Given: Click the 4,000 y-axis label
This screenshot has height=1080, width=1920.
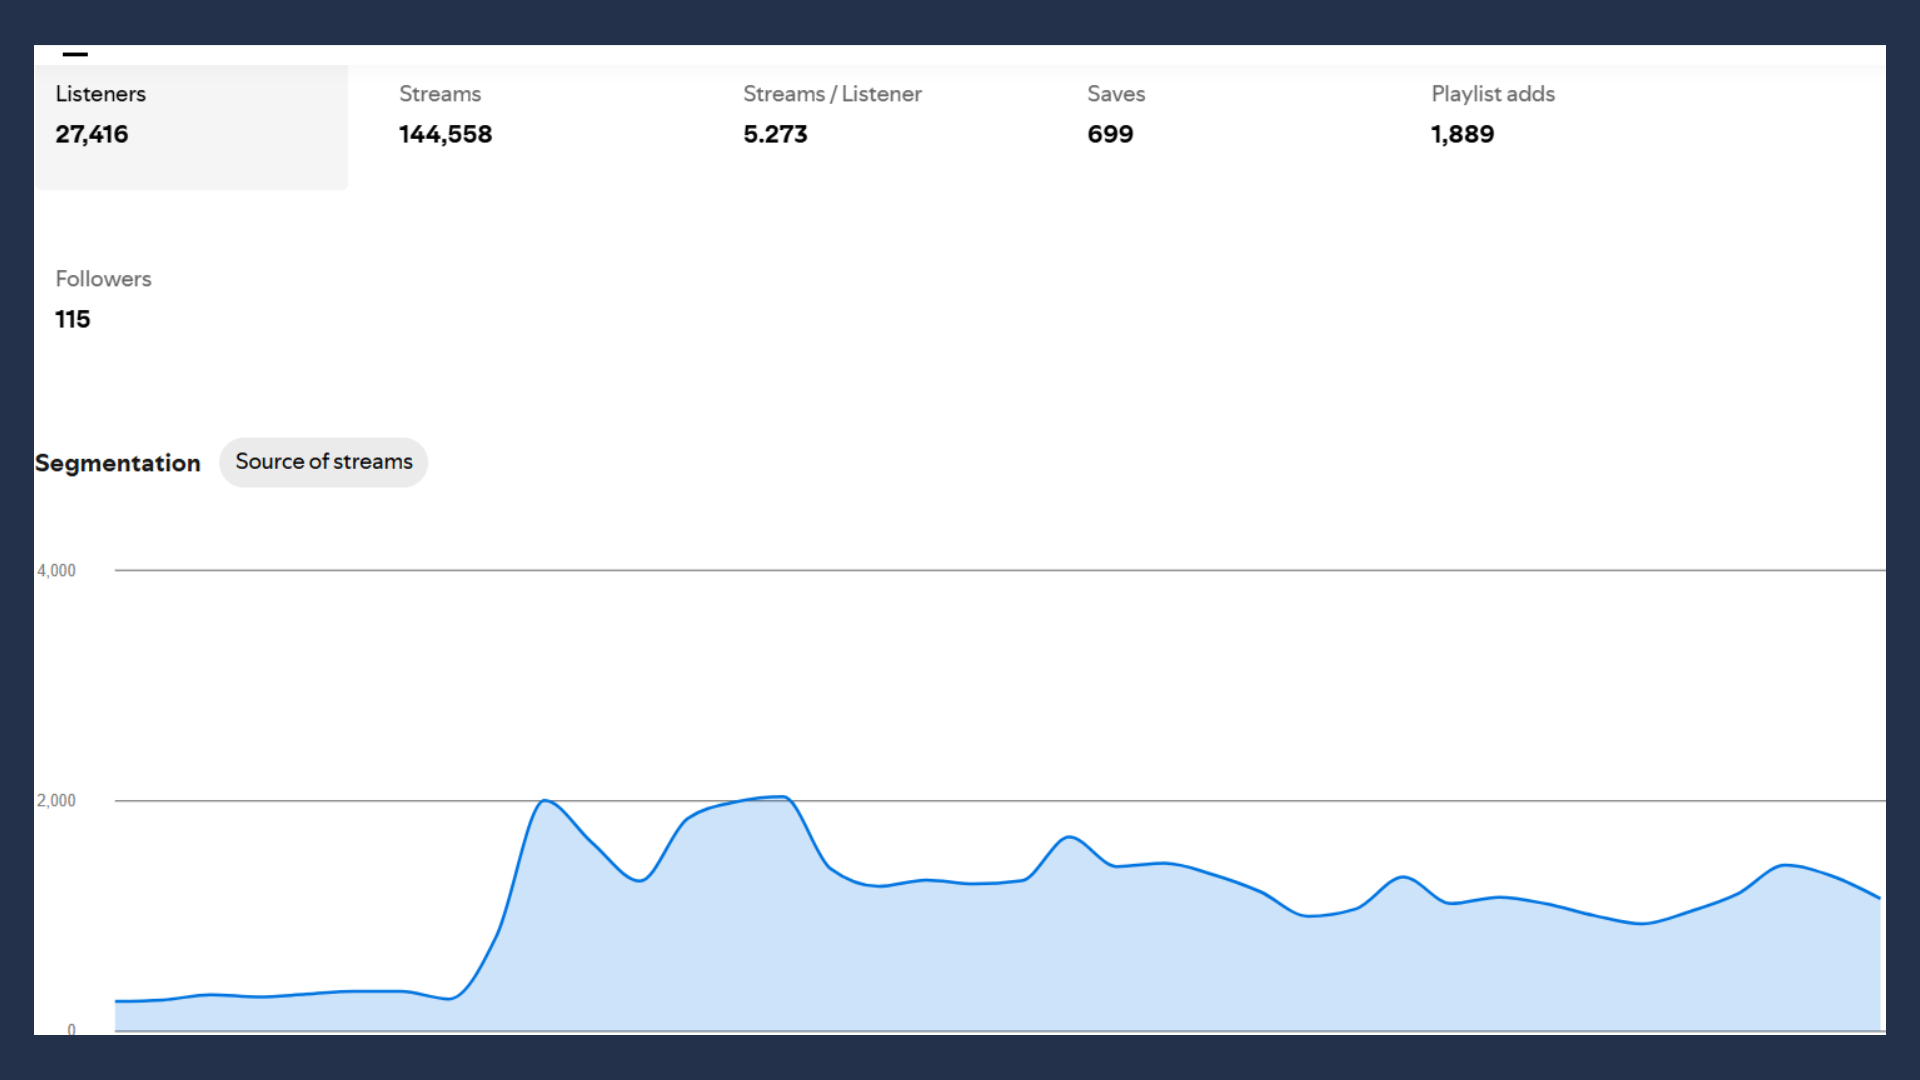Looking at the screenshot, I should click(x=56, y=571).
